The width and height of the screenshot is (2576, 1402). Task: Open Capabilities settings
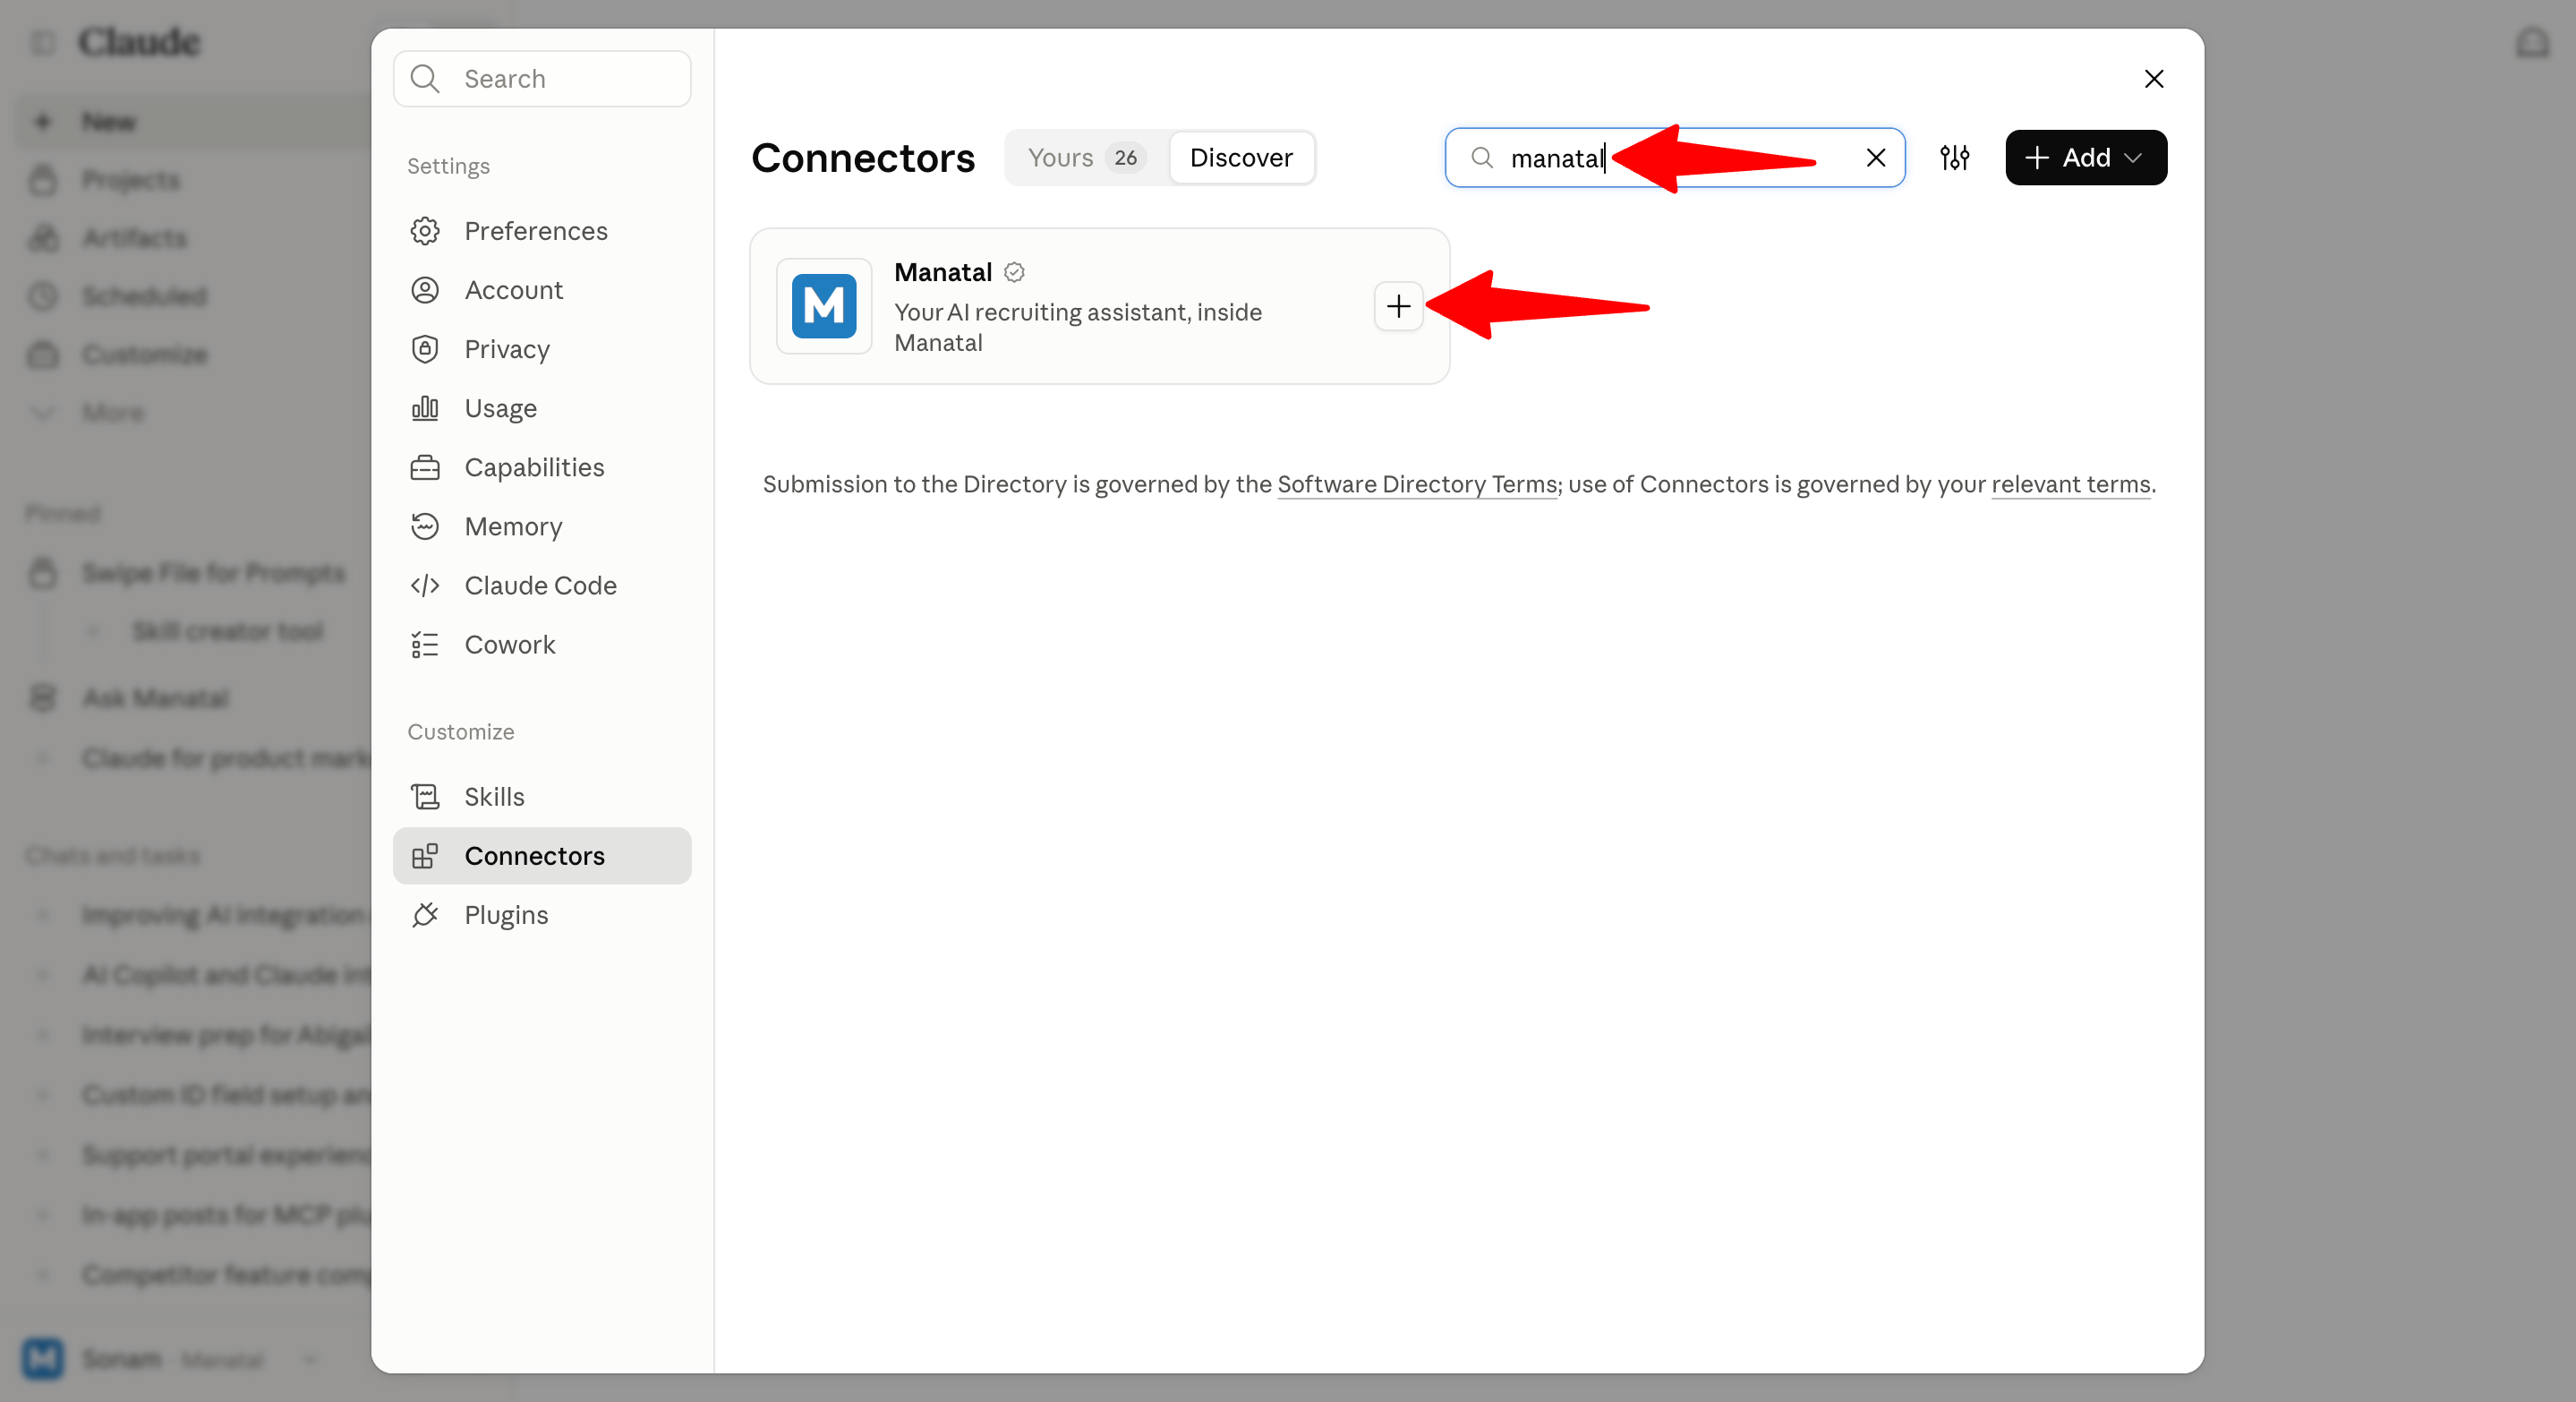(542, 467)
